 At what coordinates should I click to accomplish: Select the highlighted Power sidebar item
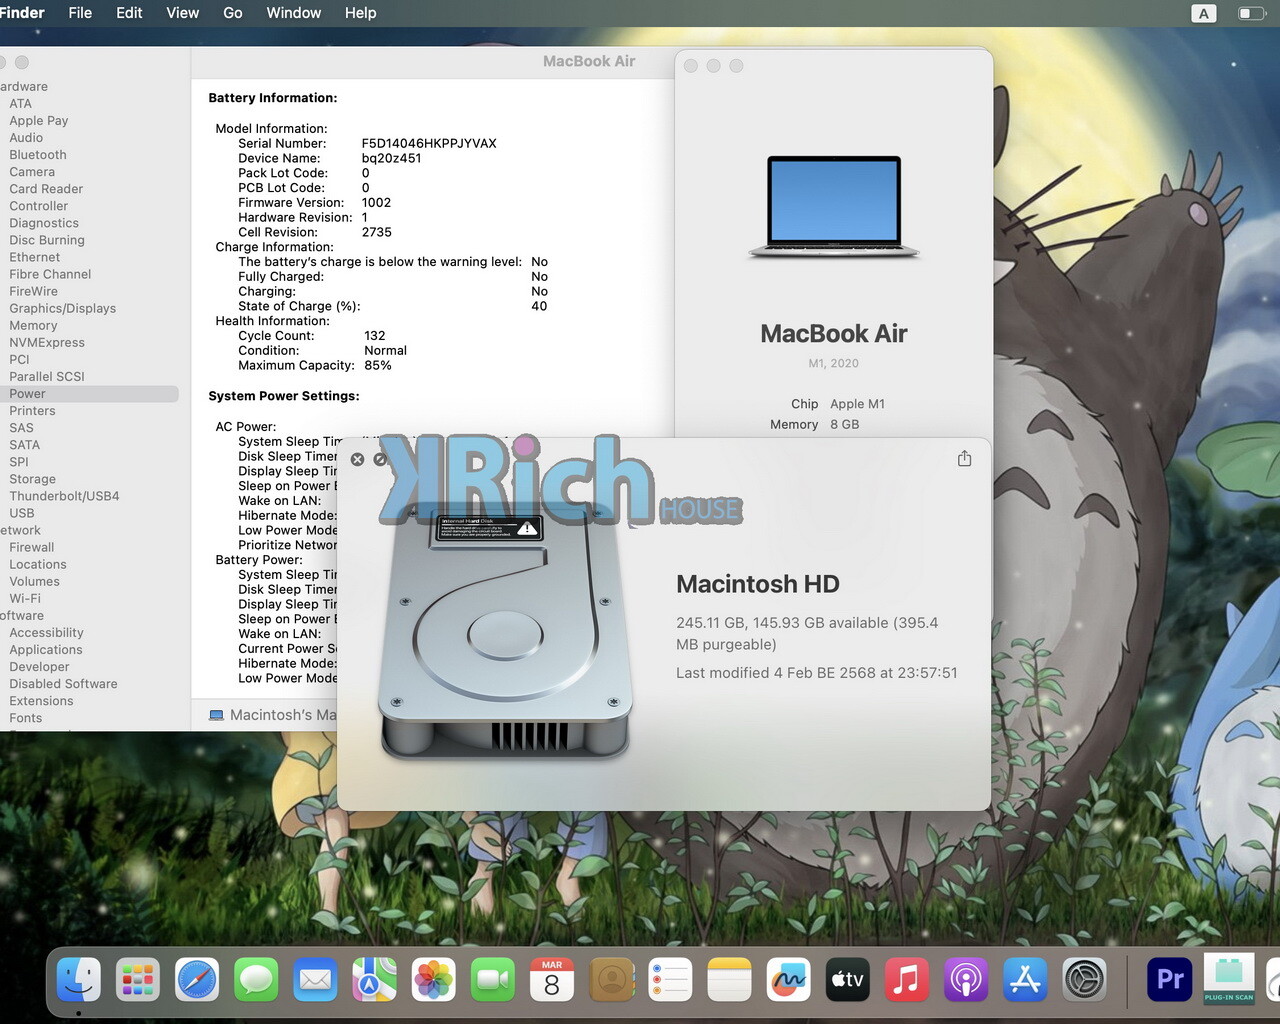89,394
